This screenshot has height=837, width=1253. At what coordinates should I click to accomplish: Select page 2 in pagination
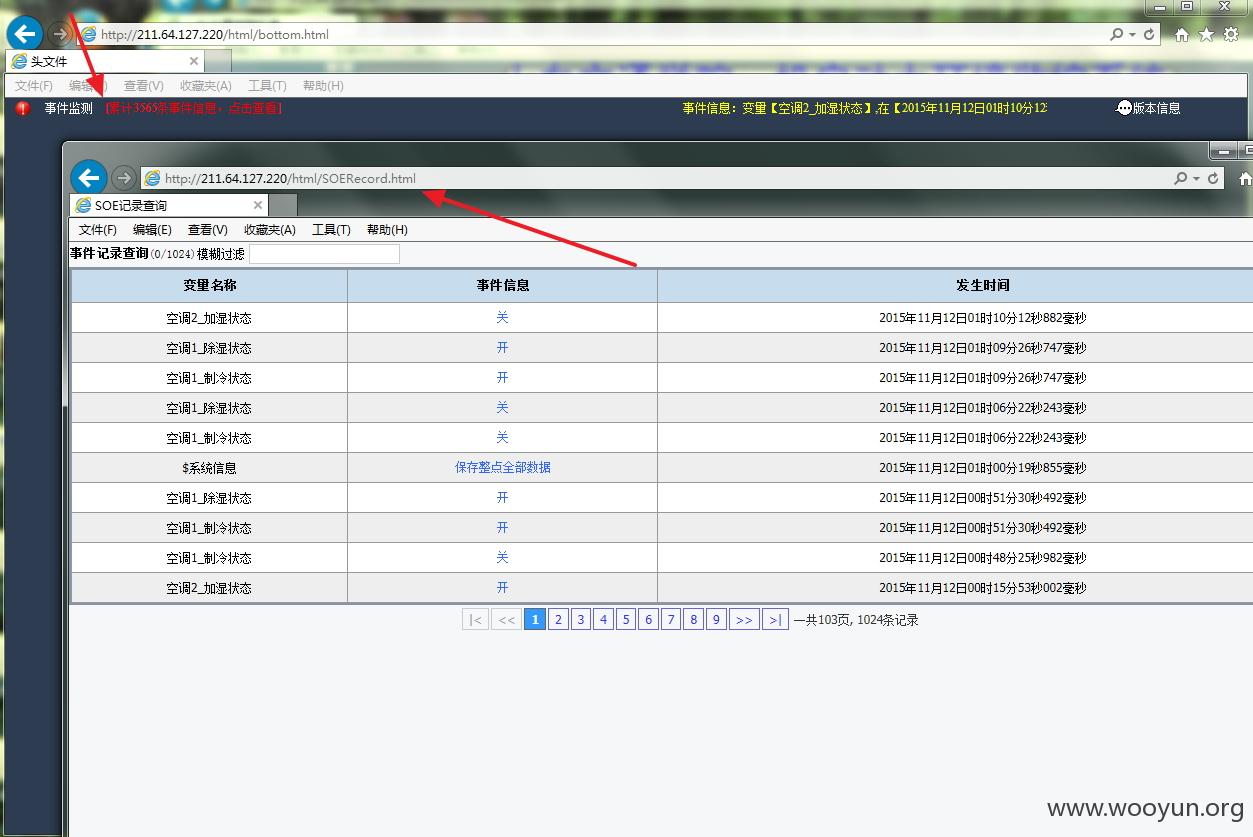(558, 620)
